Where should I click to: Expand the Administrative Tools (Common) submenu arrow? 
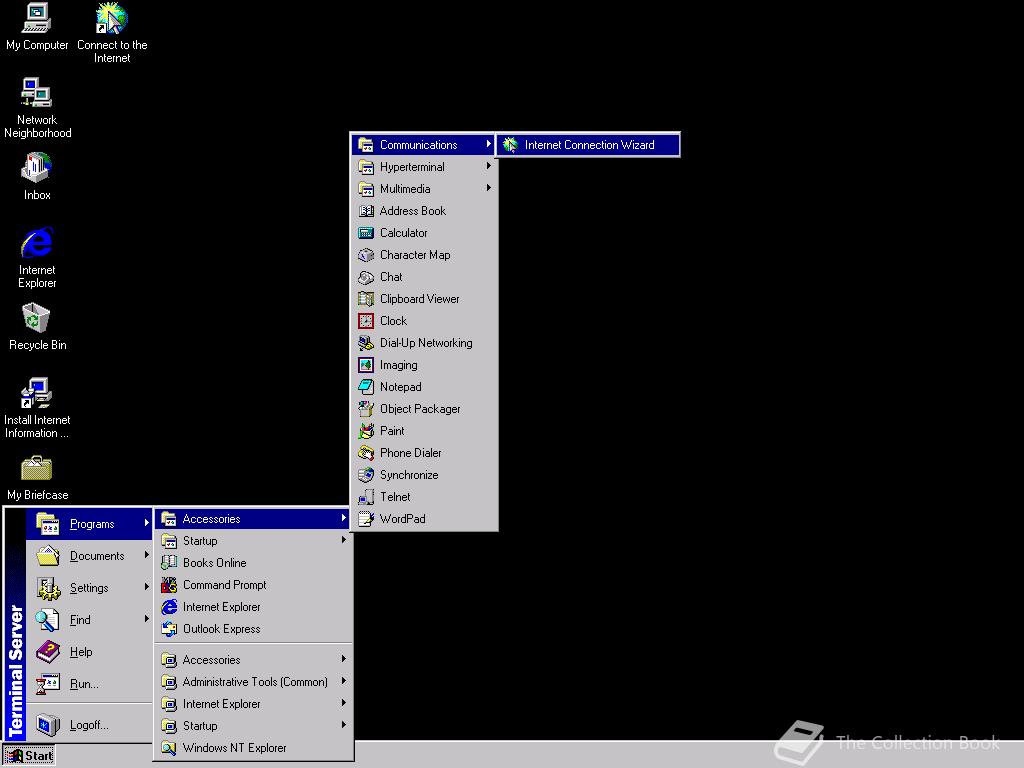coord(344,681)
